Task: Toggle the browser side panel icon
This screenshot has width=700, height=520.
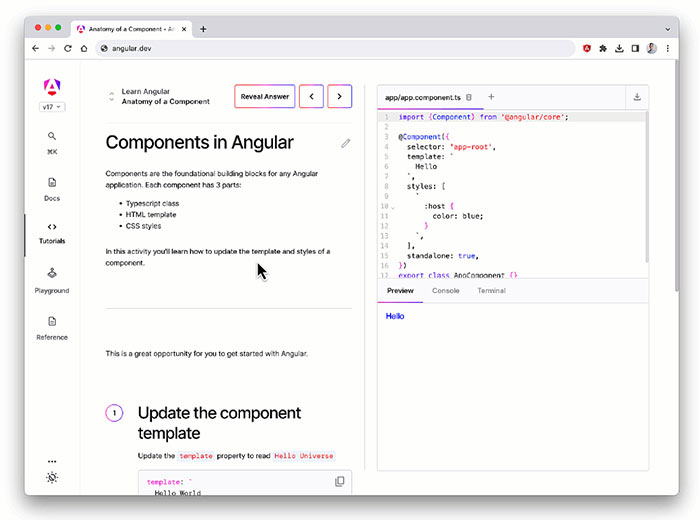Action: 635,48
